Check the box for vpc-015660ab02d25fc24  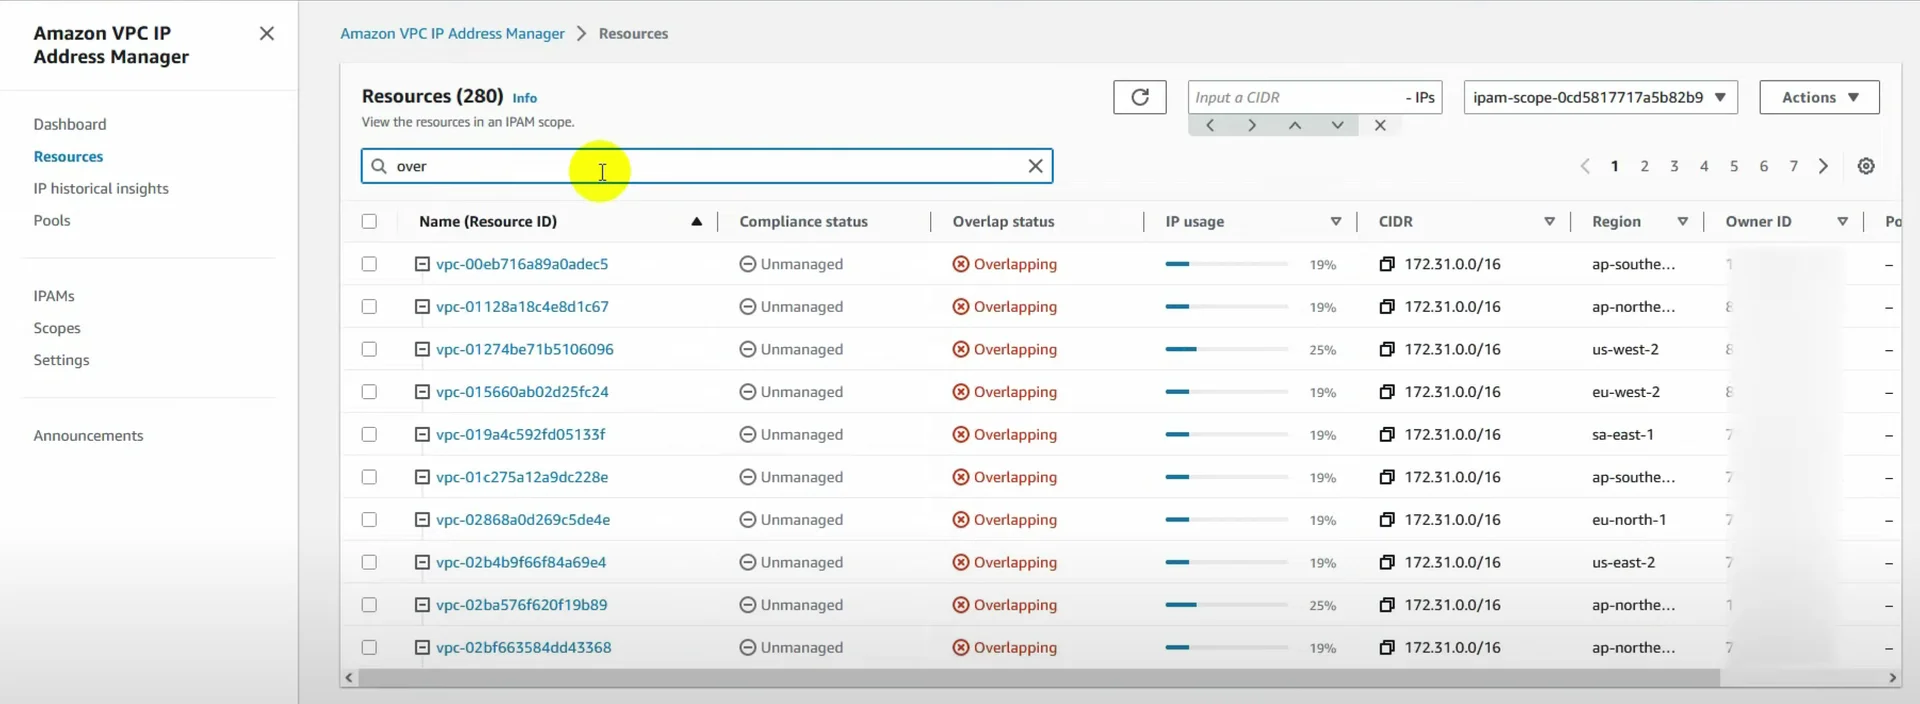click(369, 392)
